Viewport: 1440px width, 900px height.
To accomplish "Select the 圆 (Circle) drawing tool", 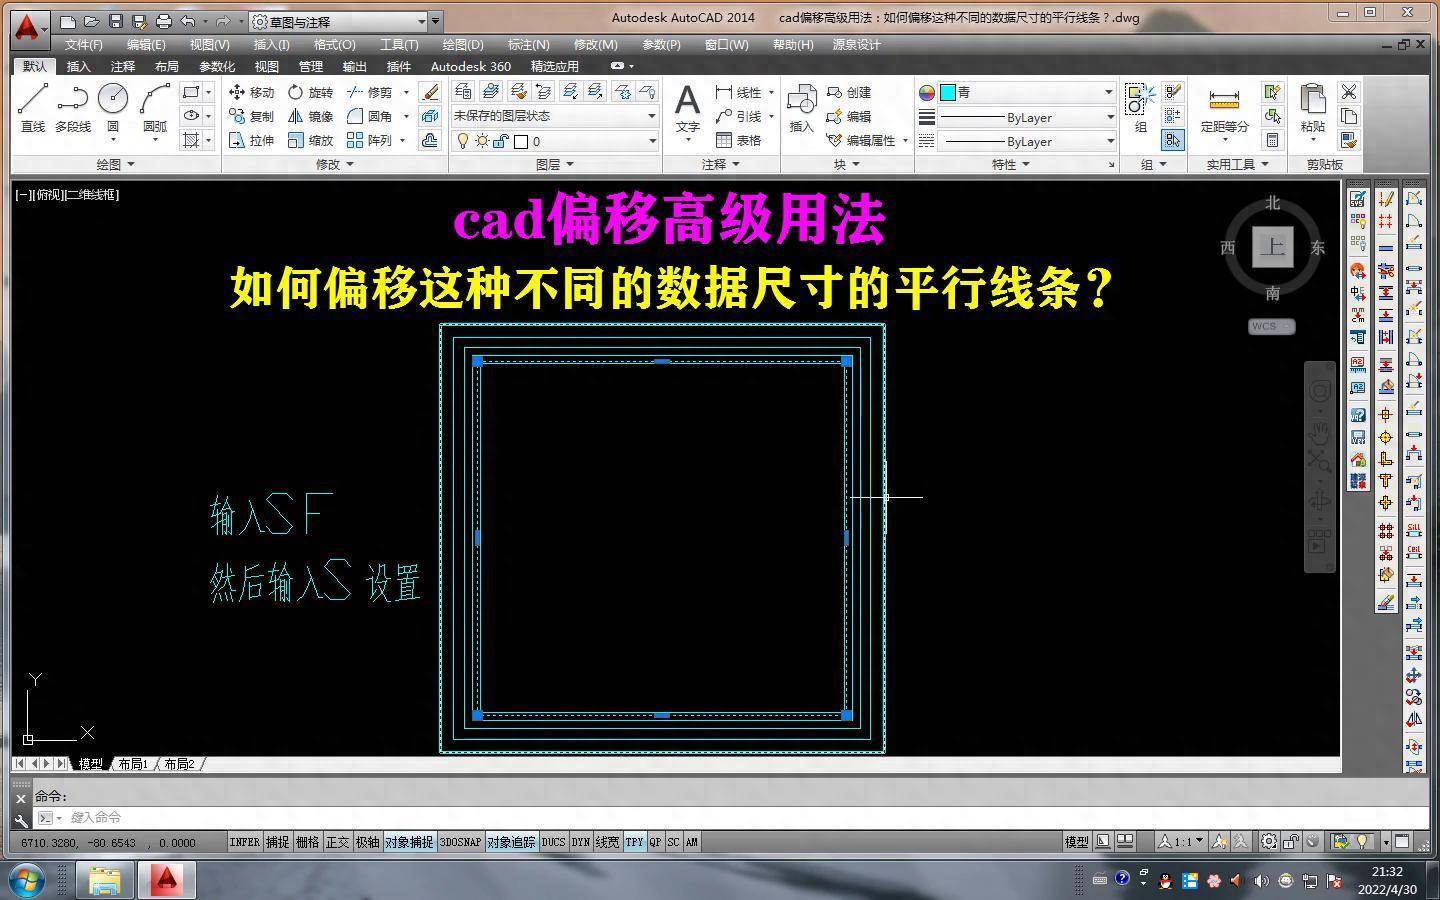I will pos(113,108).
